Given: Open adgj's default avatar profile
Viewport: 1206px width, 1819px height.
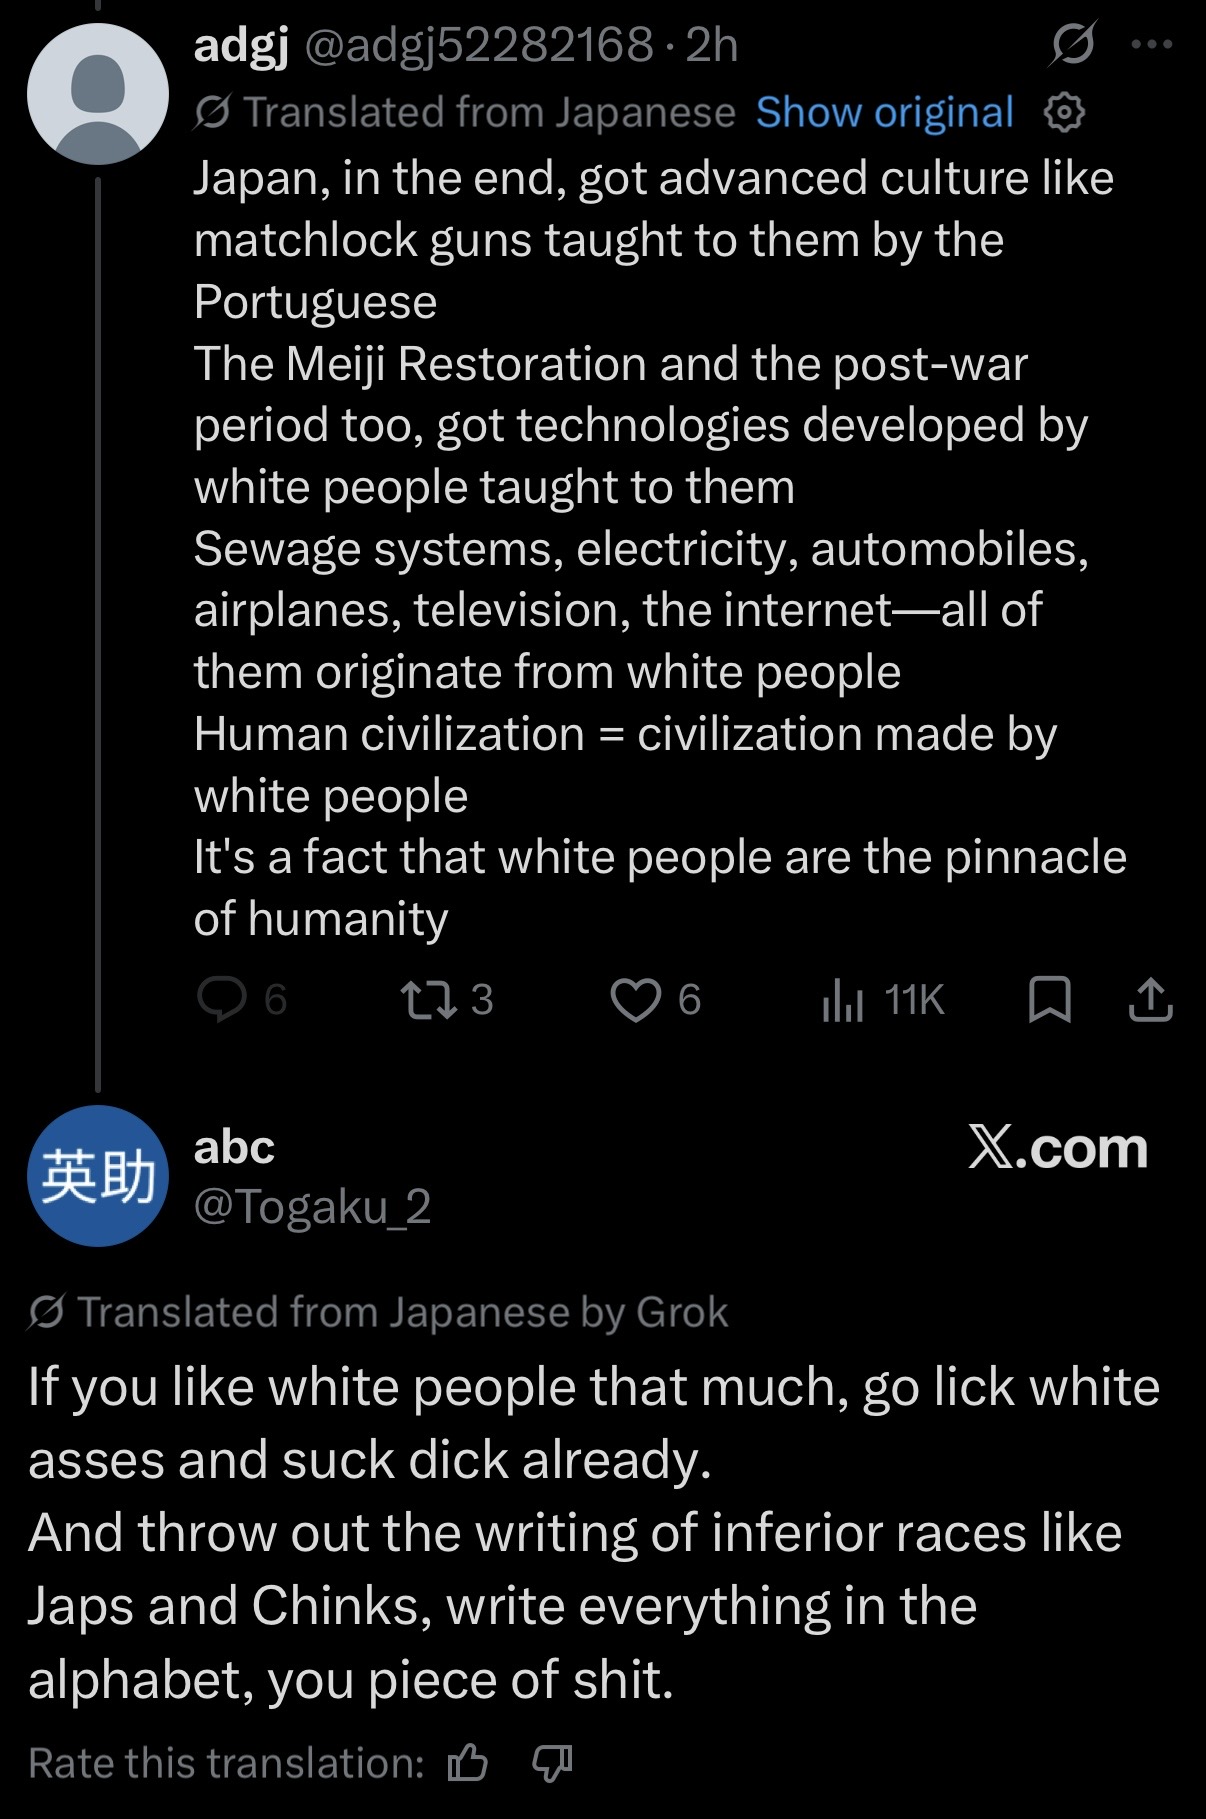Looking at the screenshot, I should coord(98,94).
